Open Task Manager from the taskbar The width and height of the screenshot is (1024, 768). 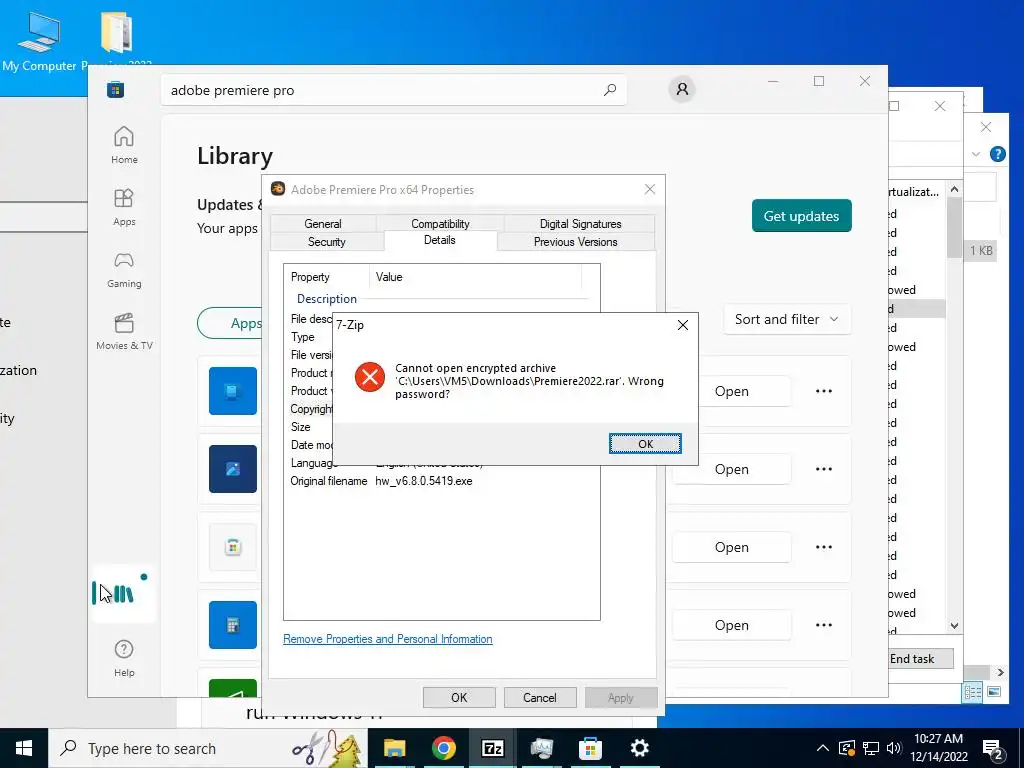[x=541, y=748]
